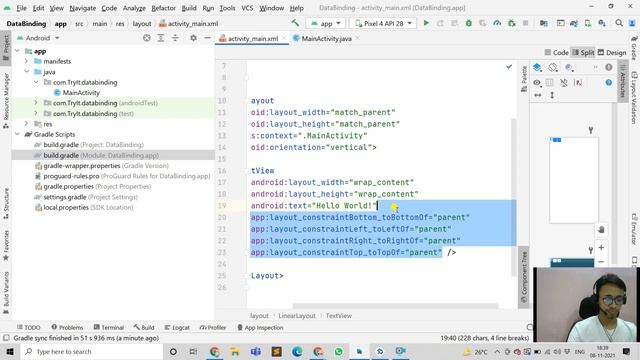Screen dimensions: 640x360
Task: Collapse the app module tree node
Action: click(x=18, y=51)
